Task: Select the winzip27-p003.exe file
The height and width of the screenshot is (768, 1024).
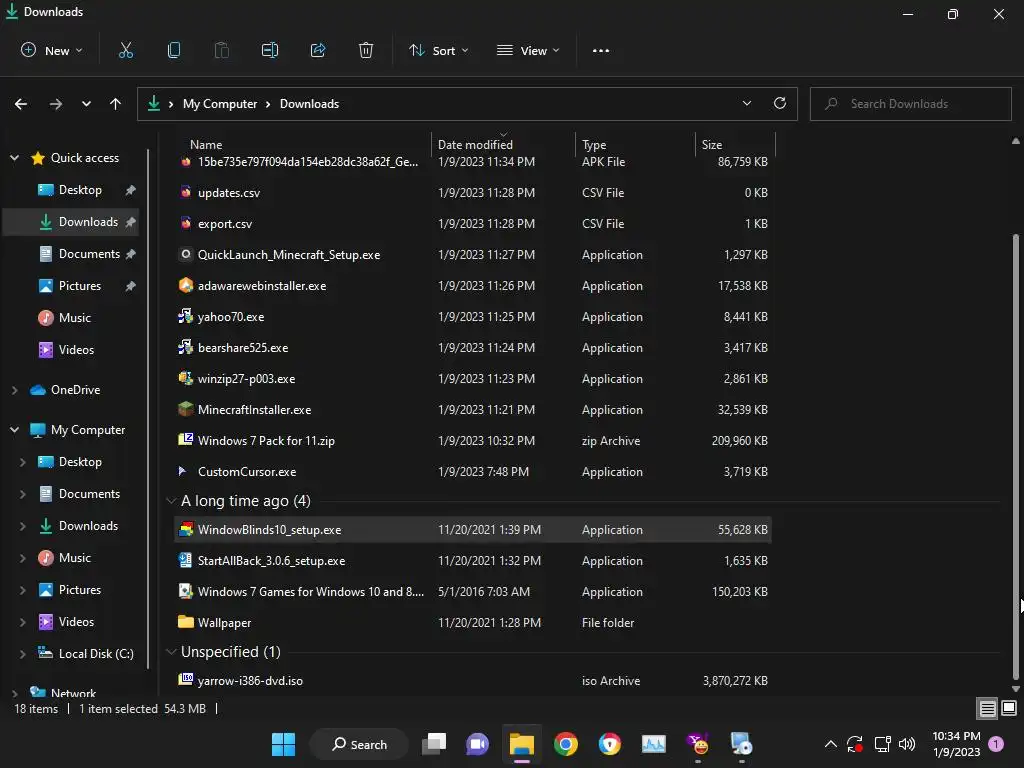Action: pos(473,379)
